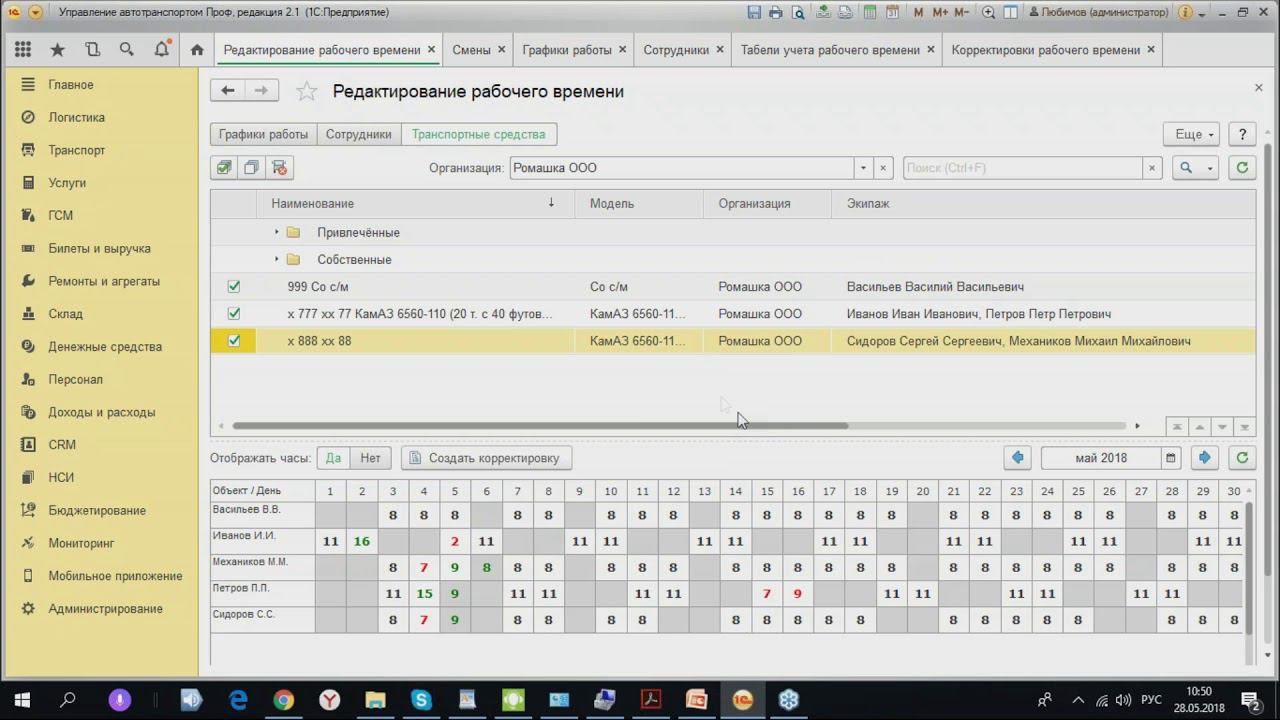This screenshot has width=1280, height=720.
Task: Expand the Привлечённые folder
Action: click(277, 232)
